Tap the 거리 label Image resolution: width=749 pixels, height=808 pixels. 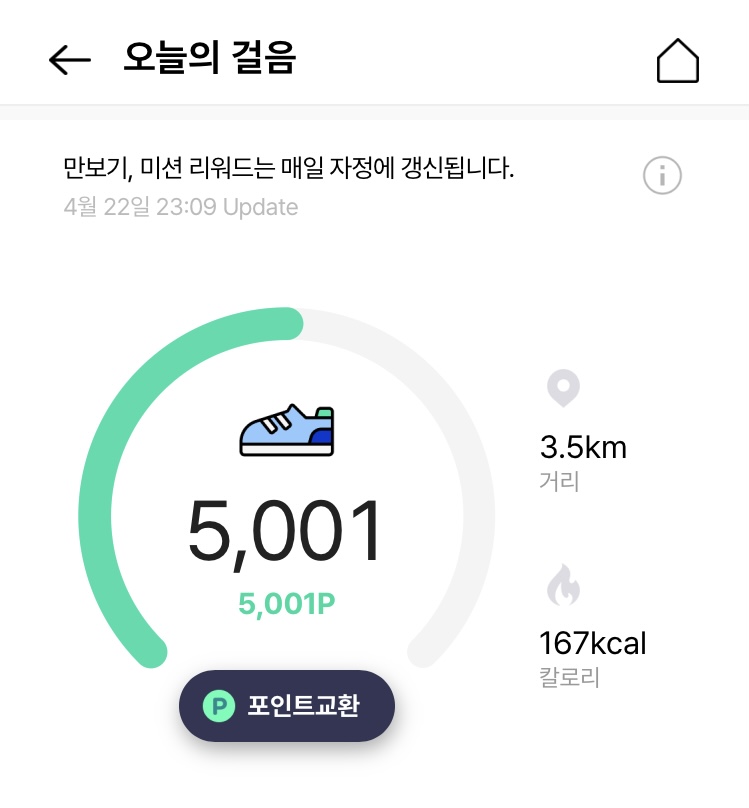pyautogui.click(x=559, y=481)
